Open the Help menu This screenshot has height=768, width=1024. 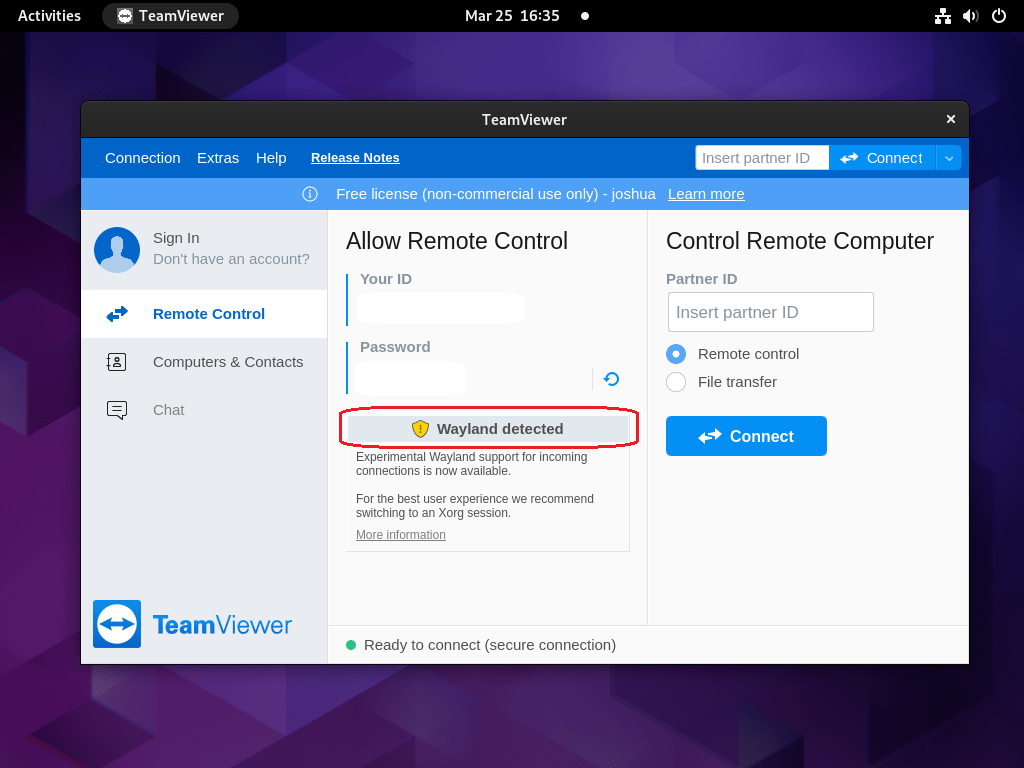271,157
